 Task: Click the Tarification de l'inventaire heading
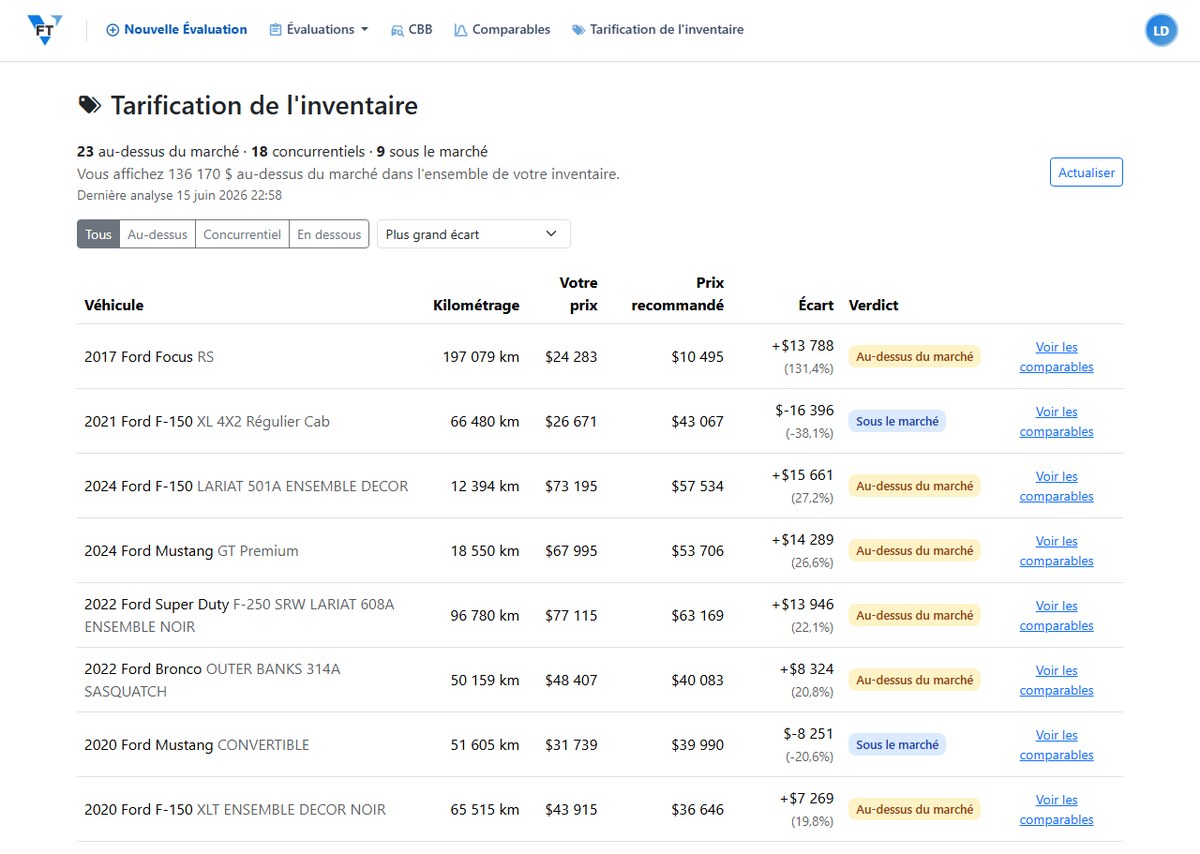click(264, 105)
